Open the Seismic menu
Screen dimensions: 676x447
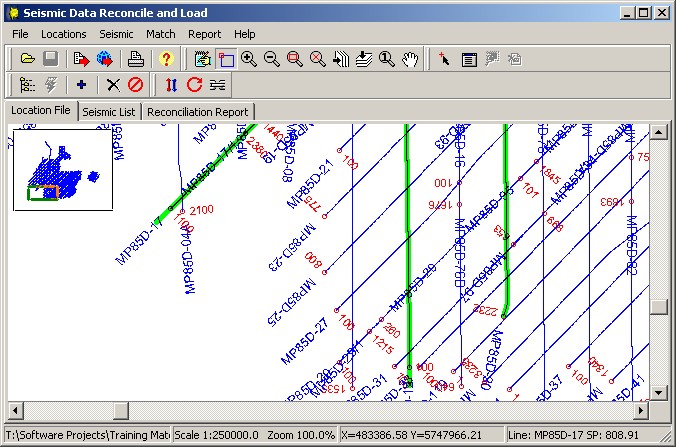coord(116,34)
